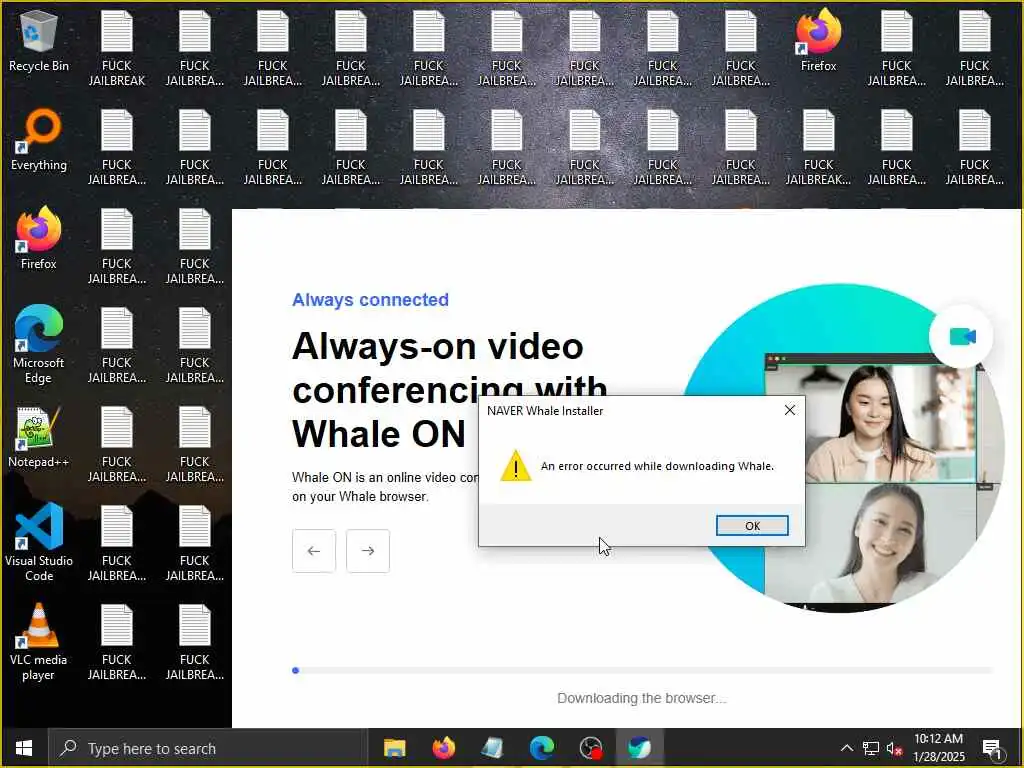The height and width of the screenshot is (768, 1024).
Task: Go to the previous slide with the left arrow
Action: click(x=314, y=551)
